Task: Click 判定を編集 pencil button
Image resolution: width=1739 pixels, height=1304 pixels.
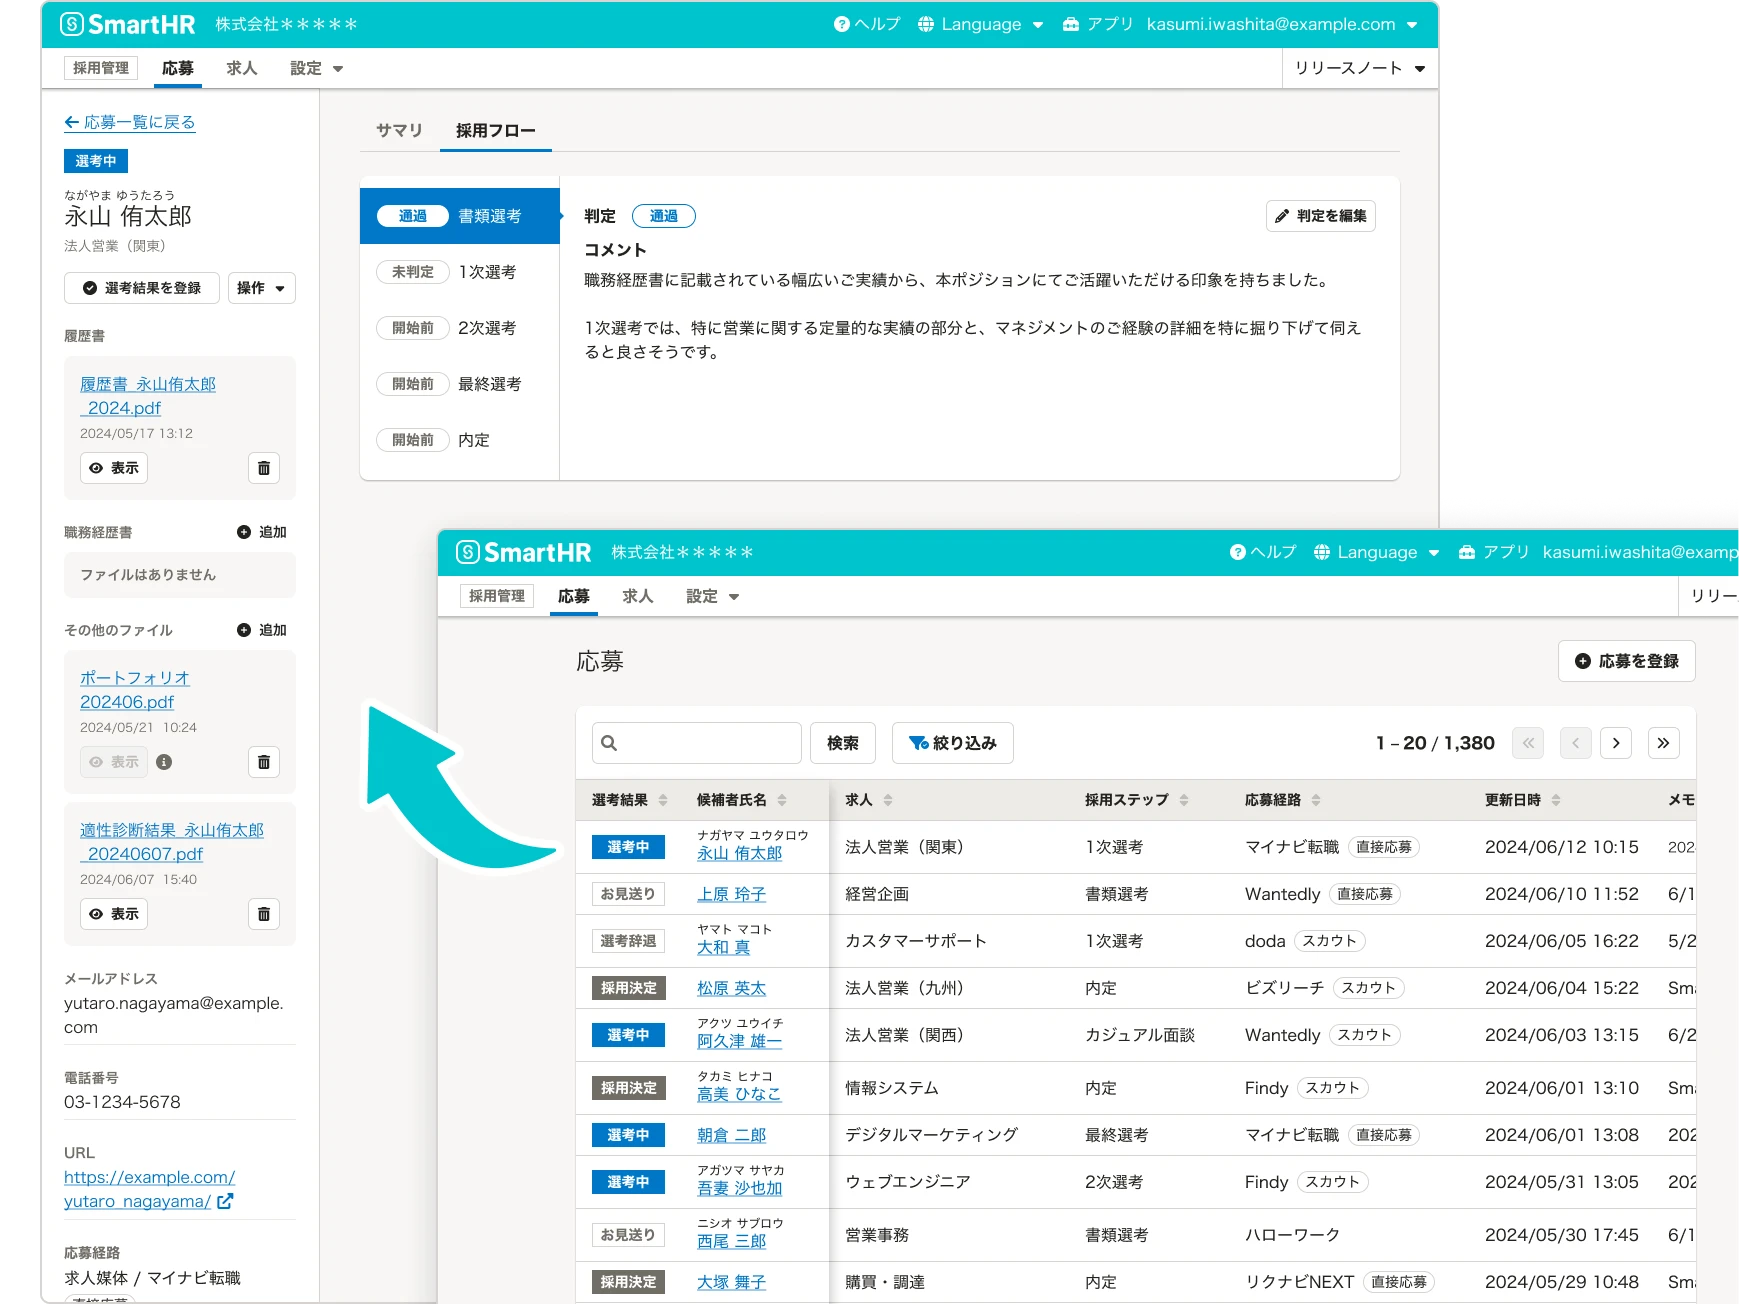Action: tap(1321, 216)
